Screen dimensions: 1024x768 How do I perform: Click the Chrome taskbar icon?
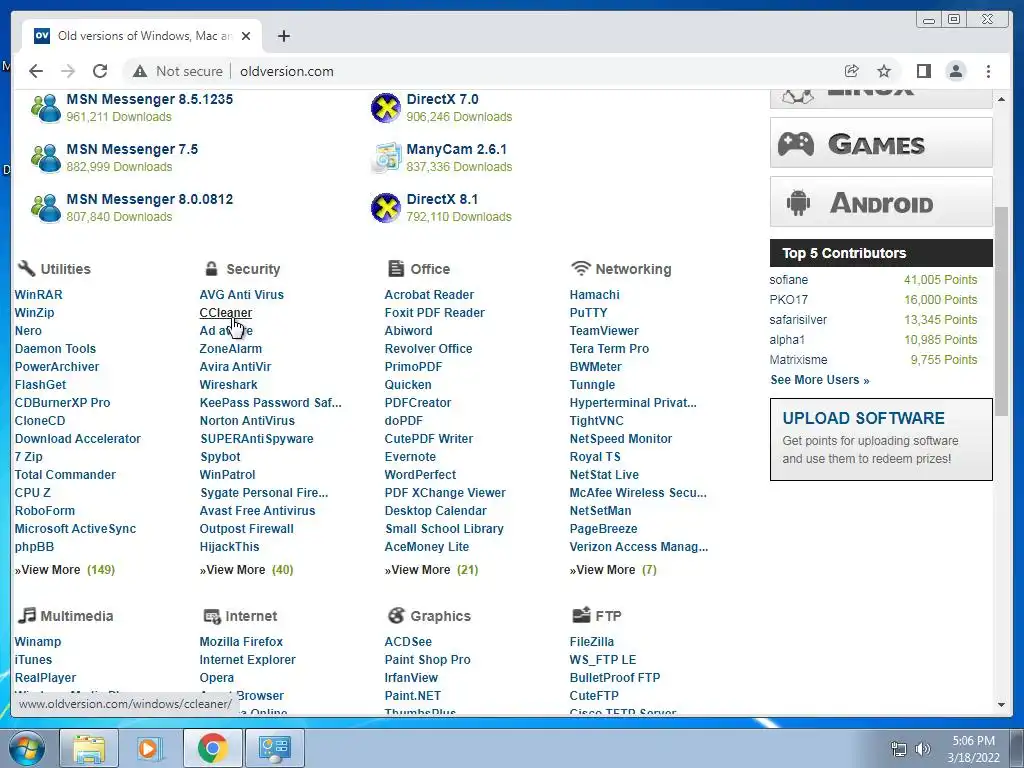(212, 748)
